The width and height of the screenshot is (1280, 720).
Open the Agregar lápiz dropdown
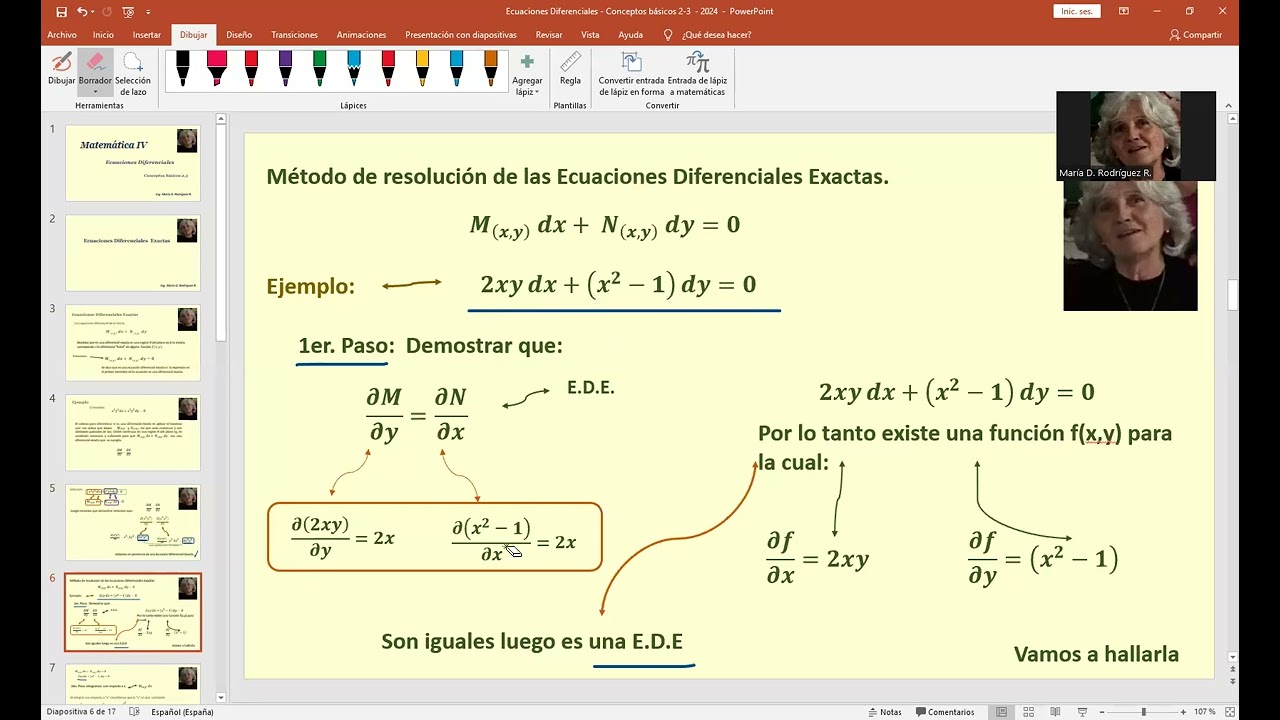pyautogui.click(x=527, y=73)
